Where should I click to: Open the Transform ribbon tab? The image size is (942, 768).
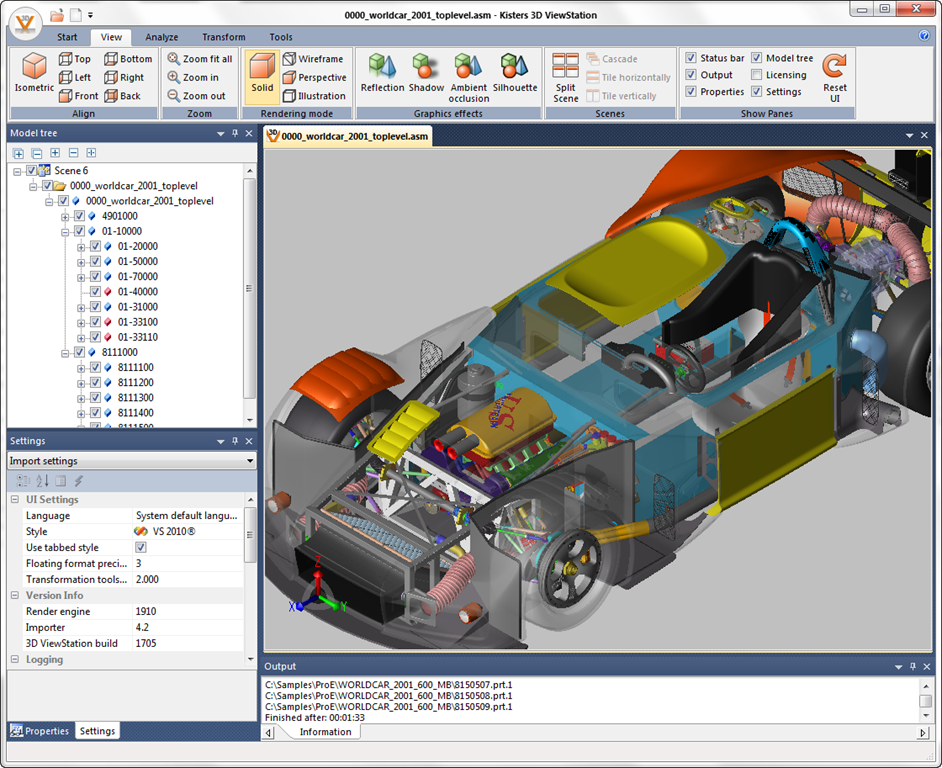coord(223,37)
